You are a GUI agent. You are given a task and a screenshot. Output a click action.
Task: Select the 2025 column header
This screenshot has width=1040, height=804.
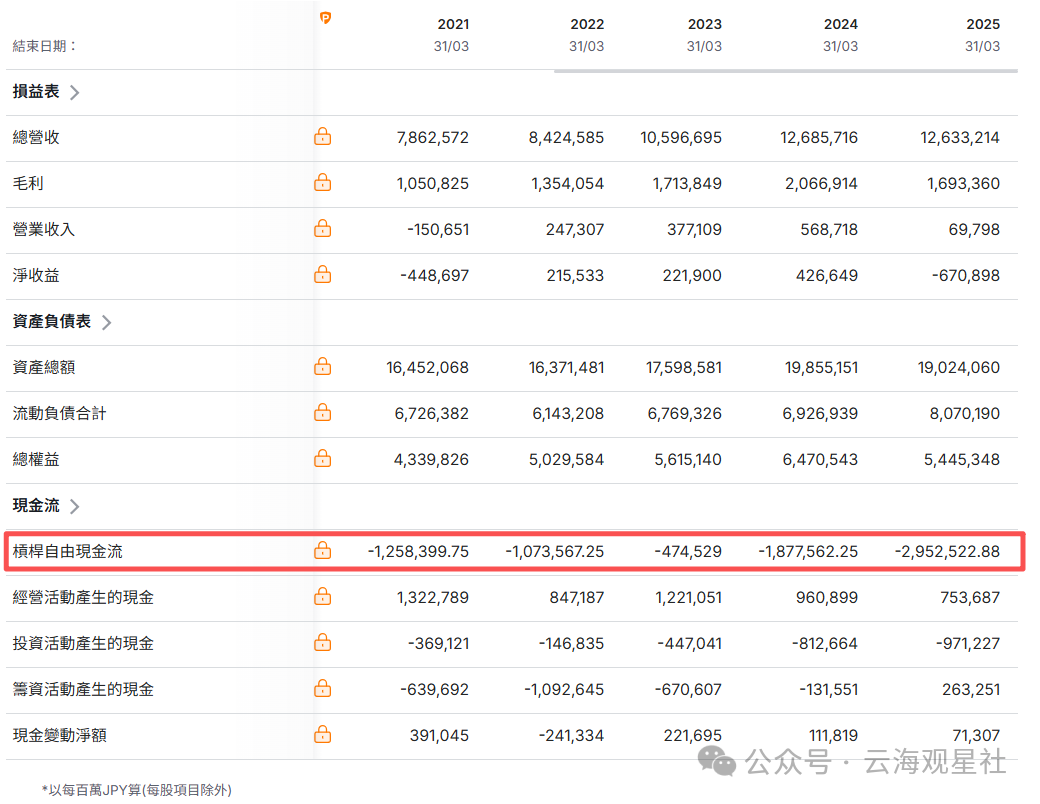click(982, 24)
